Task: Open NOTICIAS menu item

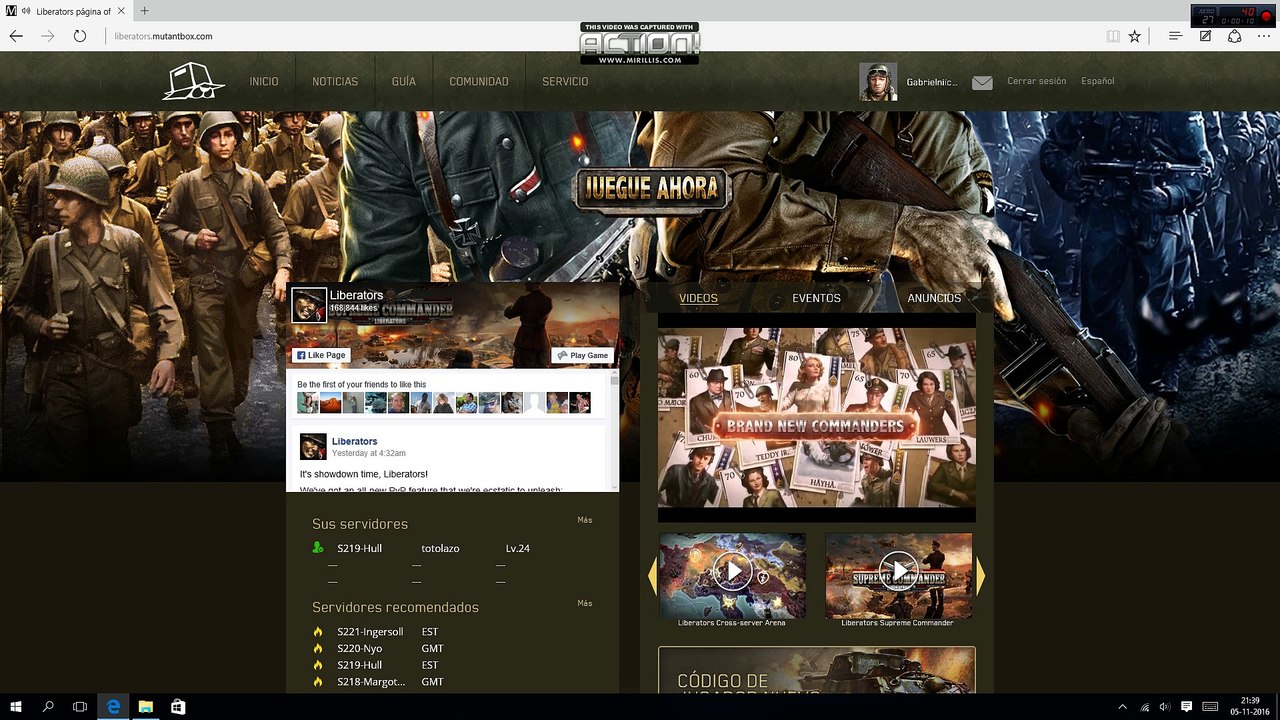Action: [335, 82]
